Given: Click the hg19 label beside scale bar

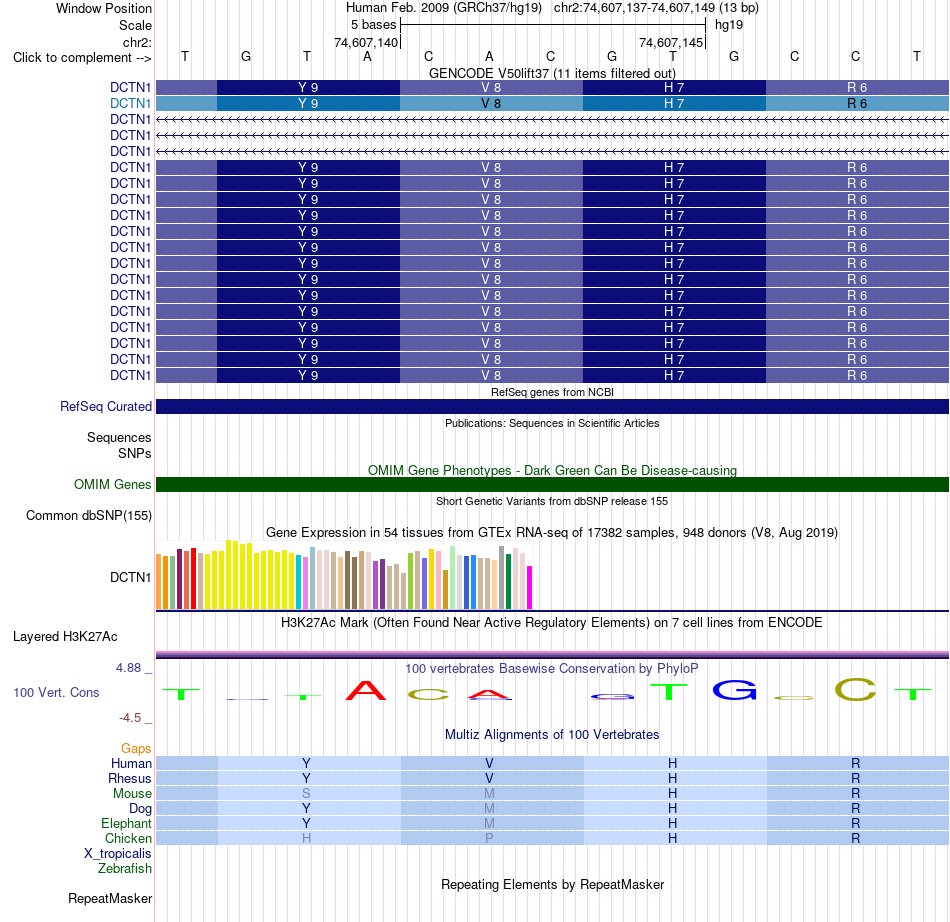Looking at the screenshot, I should 729,25.
